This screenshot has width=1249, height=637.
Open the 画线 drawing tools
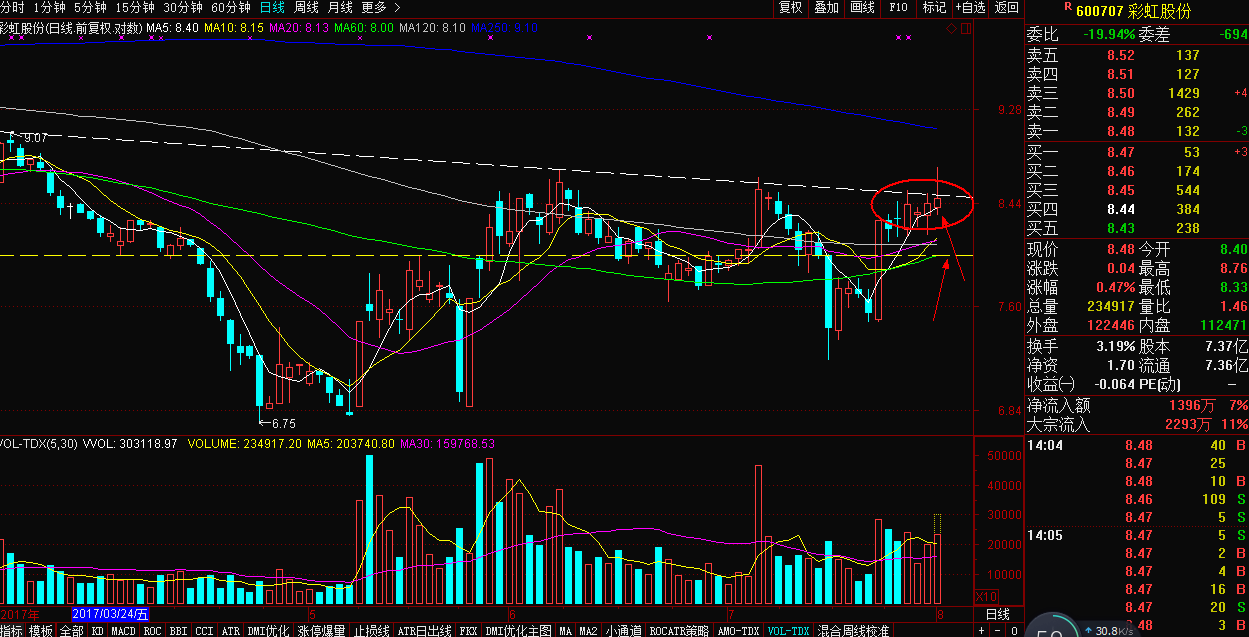[x=862, y=7]
